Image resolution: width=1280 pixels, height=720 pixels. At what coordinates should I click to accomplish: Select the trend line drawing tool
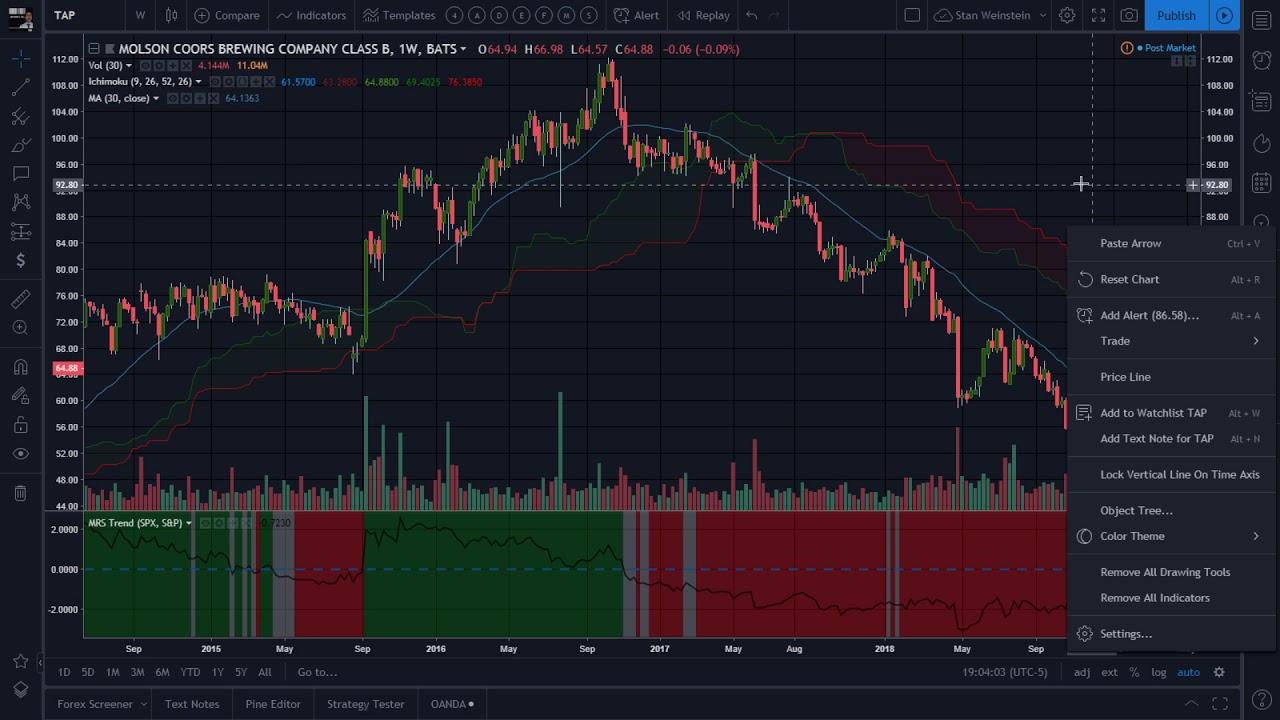pyautogui.click(x=20, y=88)
